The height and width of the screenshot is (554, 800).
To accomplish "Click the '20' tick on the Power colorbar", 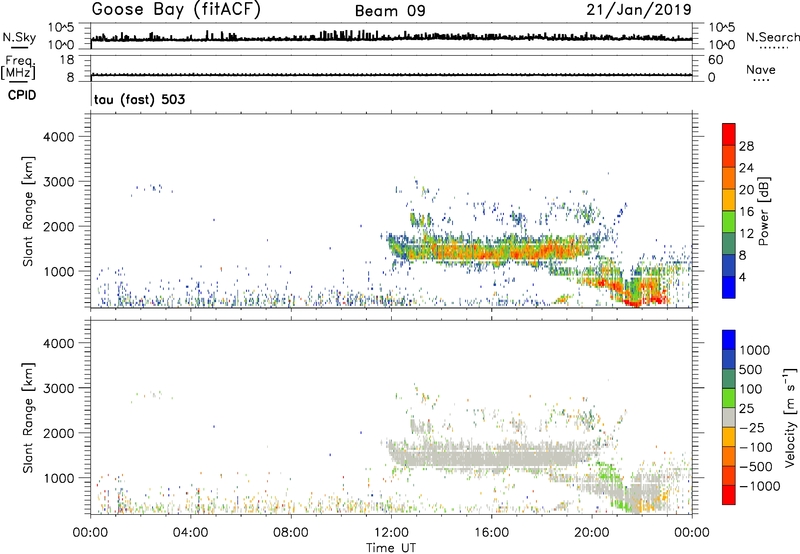I will coord(746,190).
